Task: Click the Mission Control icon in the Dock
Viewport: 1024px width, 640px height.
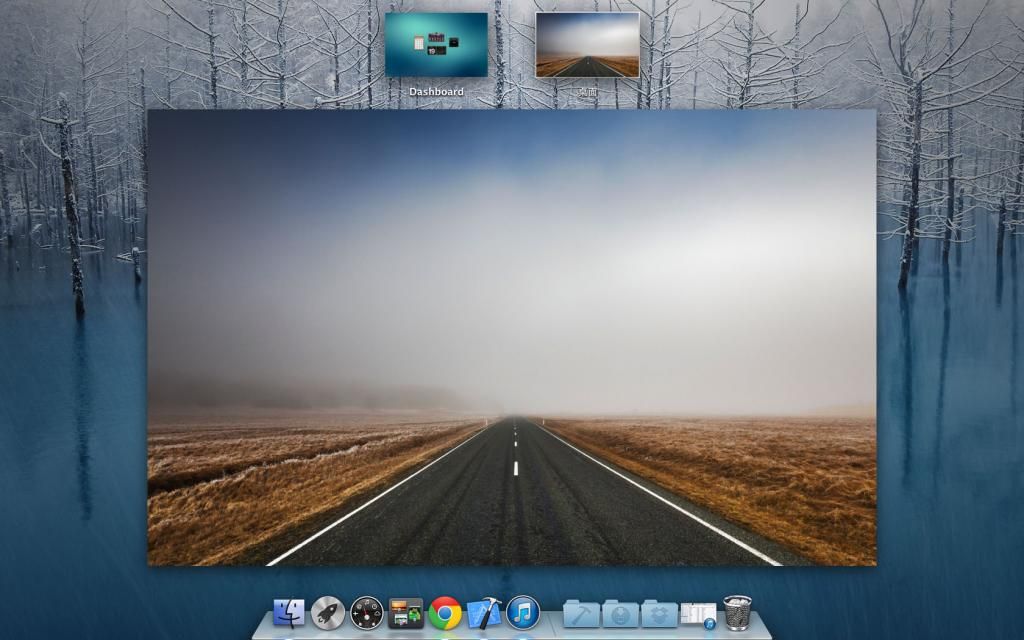Action: 406,612
